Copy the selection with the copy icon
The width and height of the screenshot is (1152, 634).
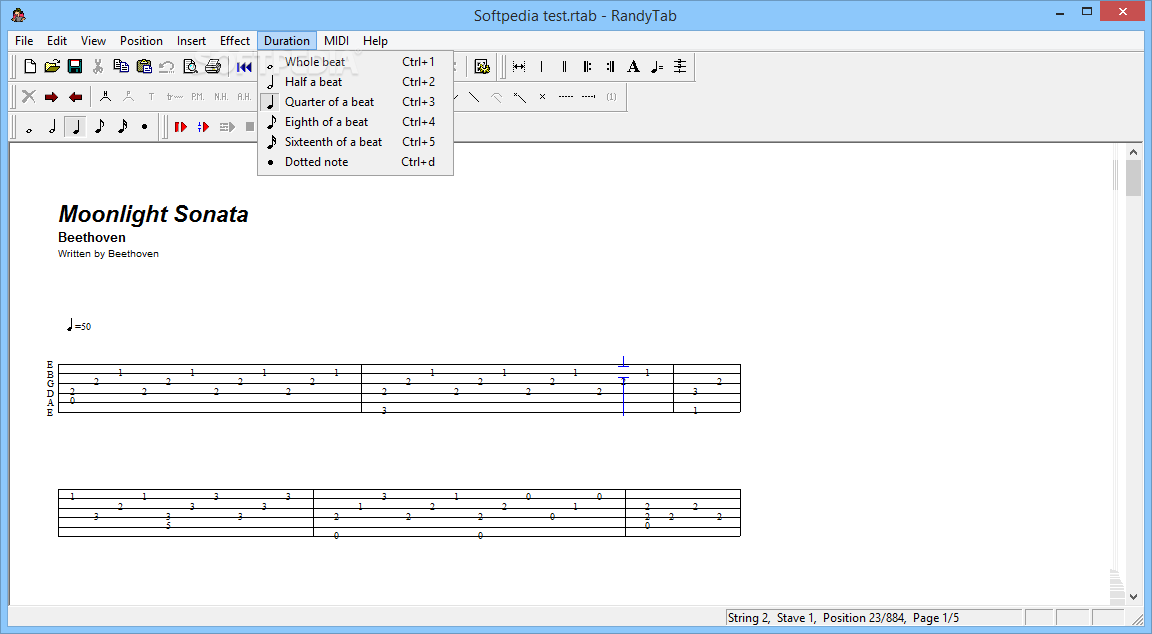[121, 67]
